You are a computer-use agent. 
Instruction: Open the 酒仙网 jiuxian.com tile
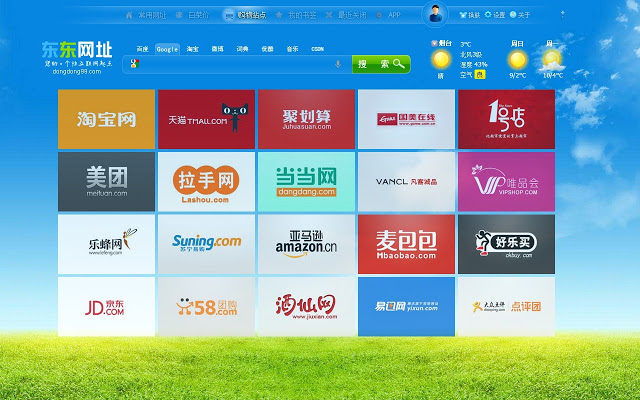pos(307,307)
